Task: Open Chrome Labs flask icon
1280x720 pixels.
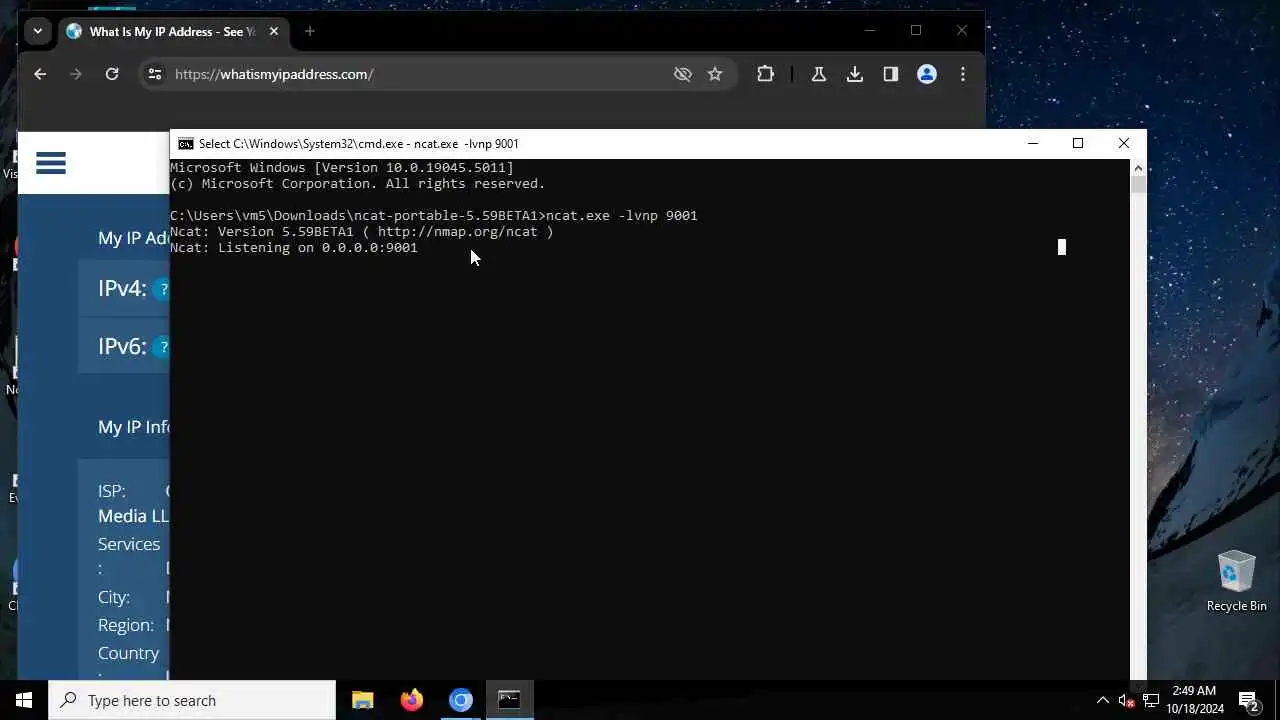Action: click(x=819, y=74)
